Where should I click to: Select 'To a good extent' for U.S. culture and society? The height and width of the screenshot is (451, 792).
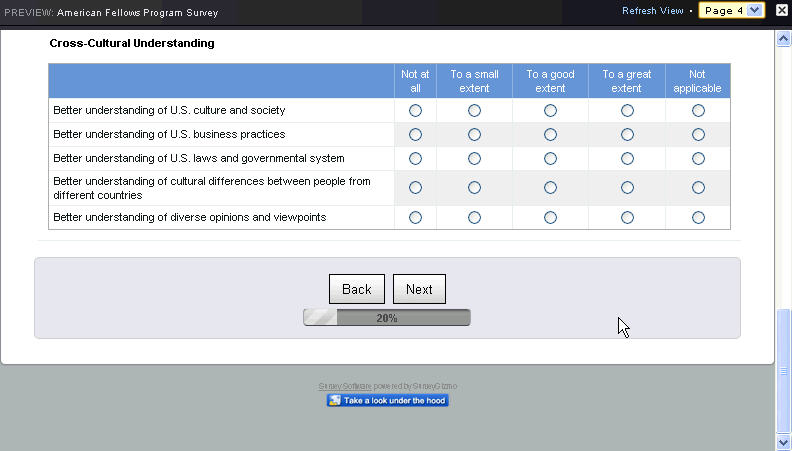pos(551,111)
